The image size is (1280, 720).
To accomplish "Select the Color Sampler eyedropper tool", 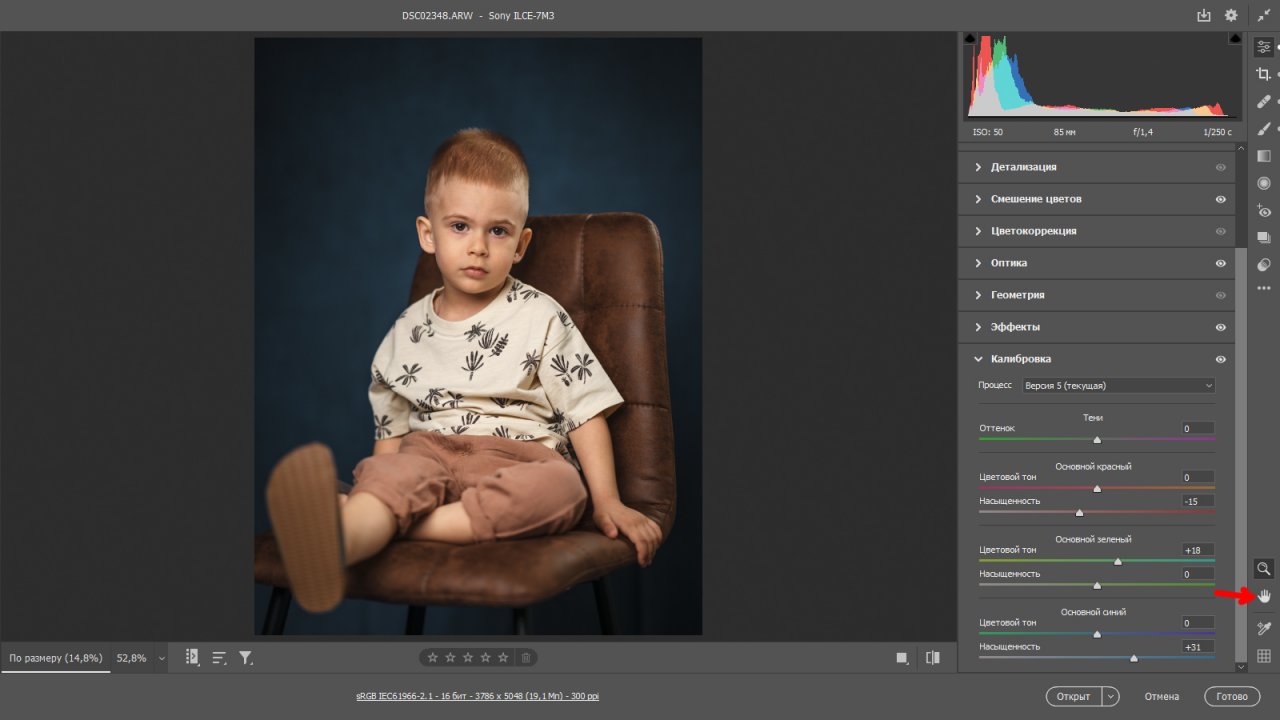I will pos(1264,628).
